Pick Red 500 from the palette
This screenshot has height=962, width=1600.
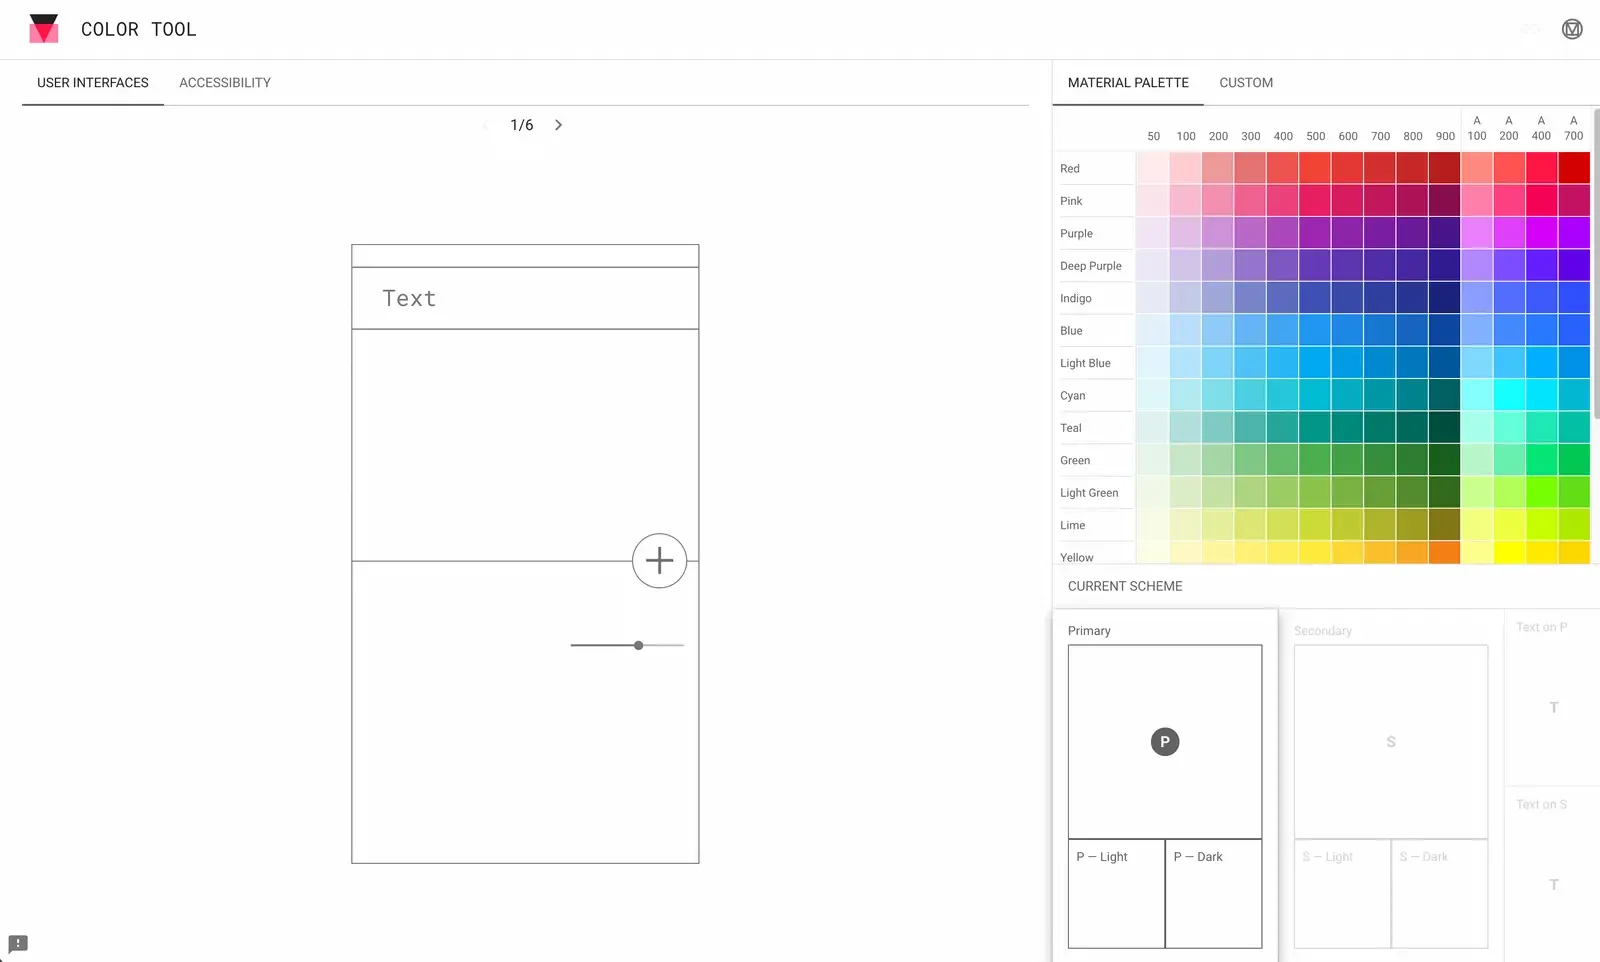click(x=1315, y=168)
